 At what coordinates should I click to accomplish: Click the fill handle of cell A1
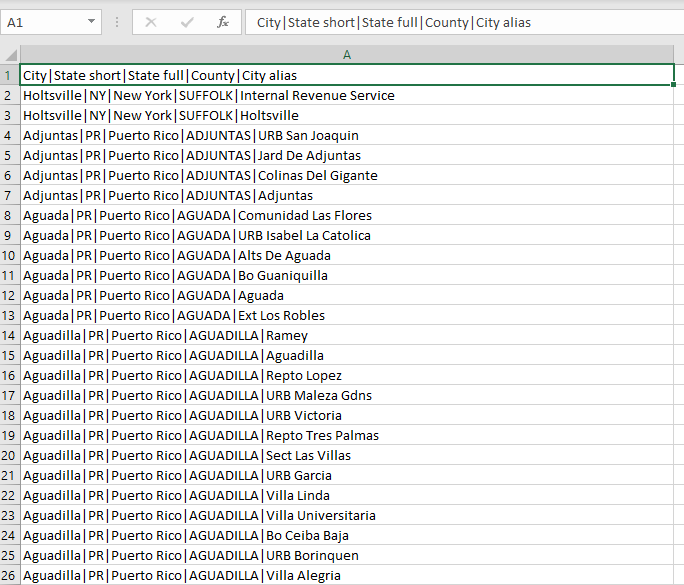(674, 85)
